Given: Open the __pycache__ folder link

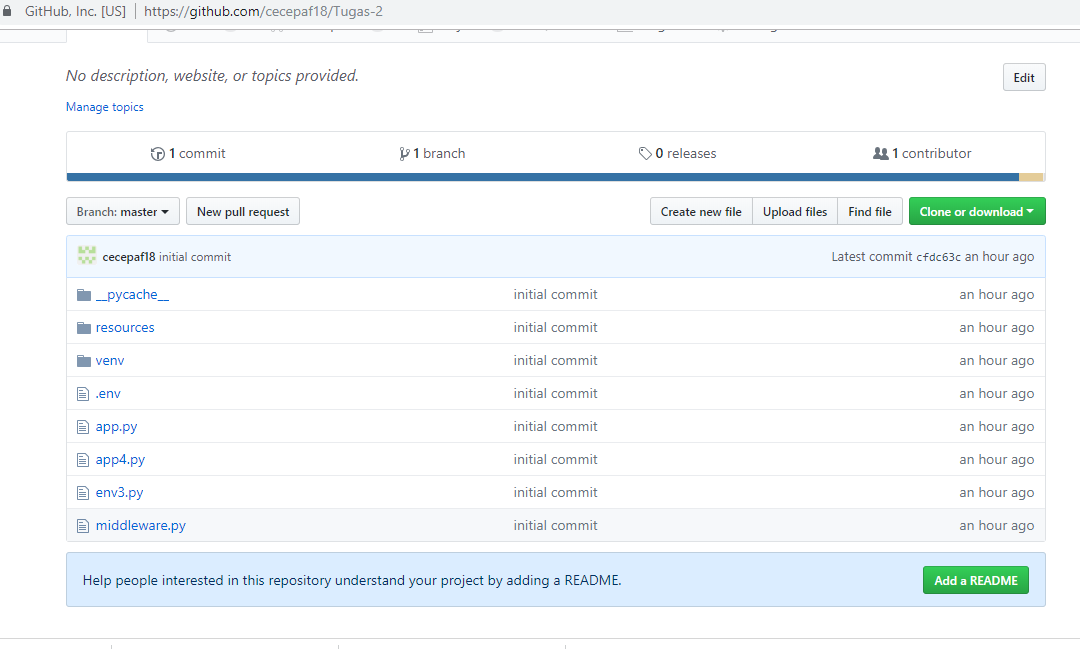Looking at the screenshot, I should (132, 295).
